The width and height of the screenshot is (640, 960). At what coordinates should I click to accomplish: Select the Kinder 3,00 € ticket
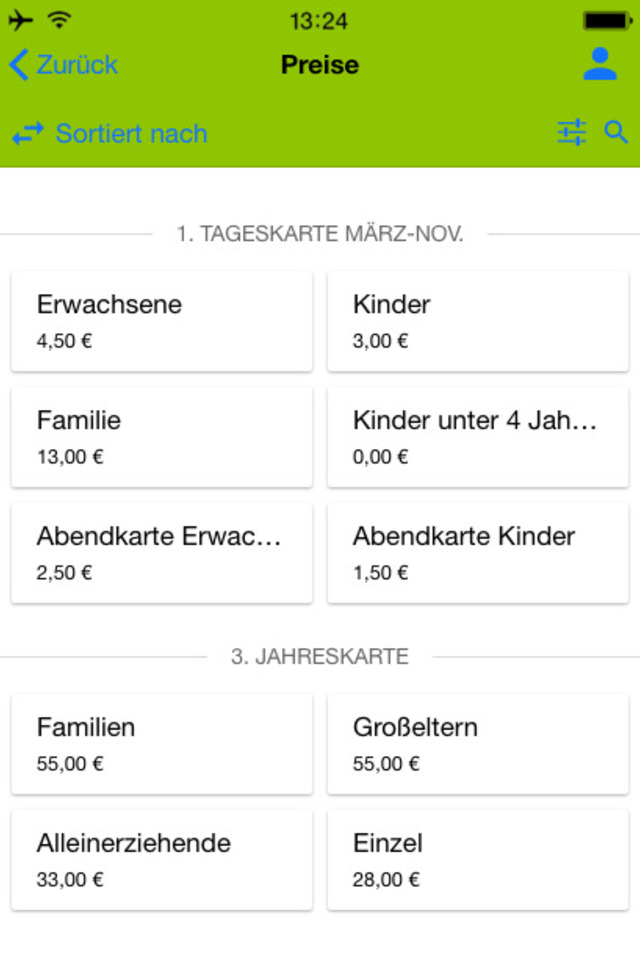477,321
